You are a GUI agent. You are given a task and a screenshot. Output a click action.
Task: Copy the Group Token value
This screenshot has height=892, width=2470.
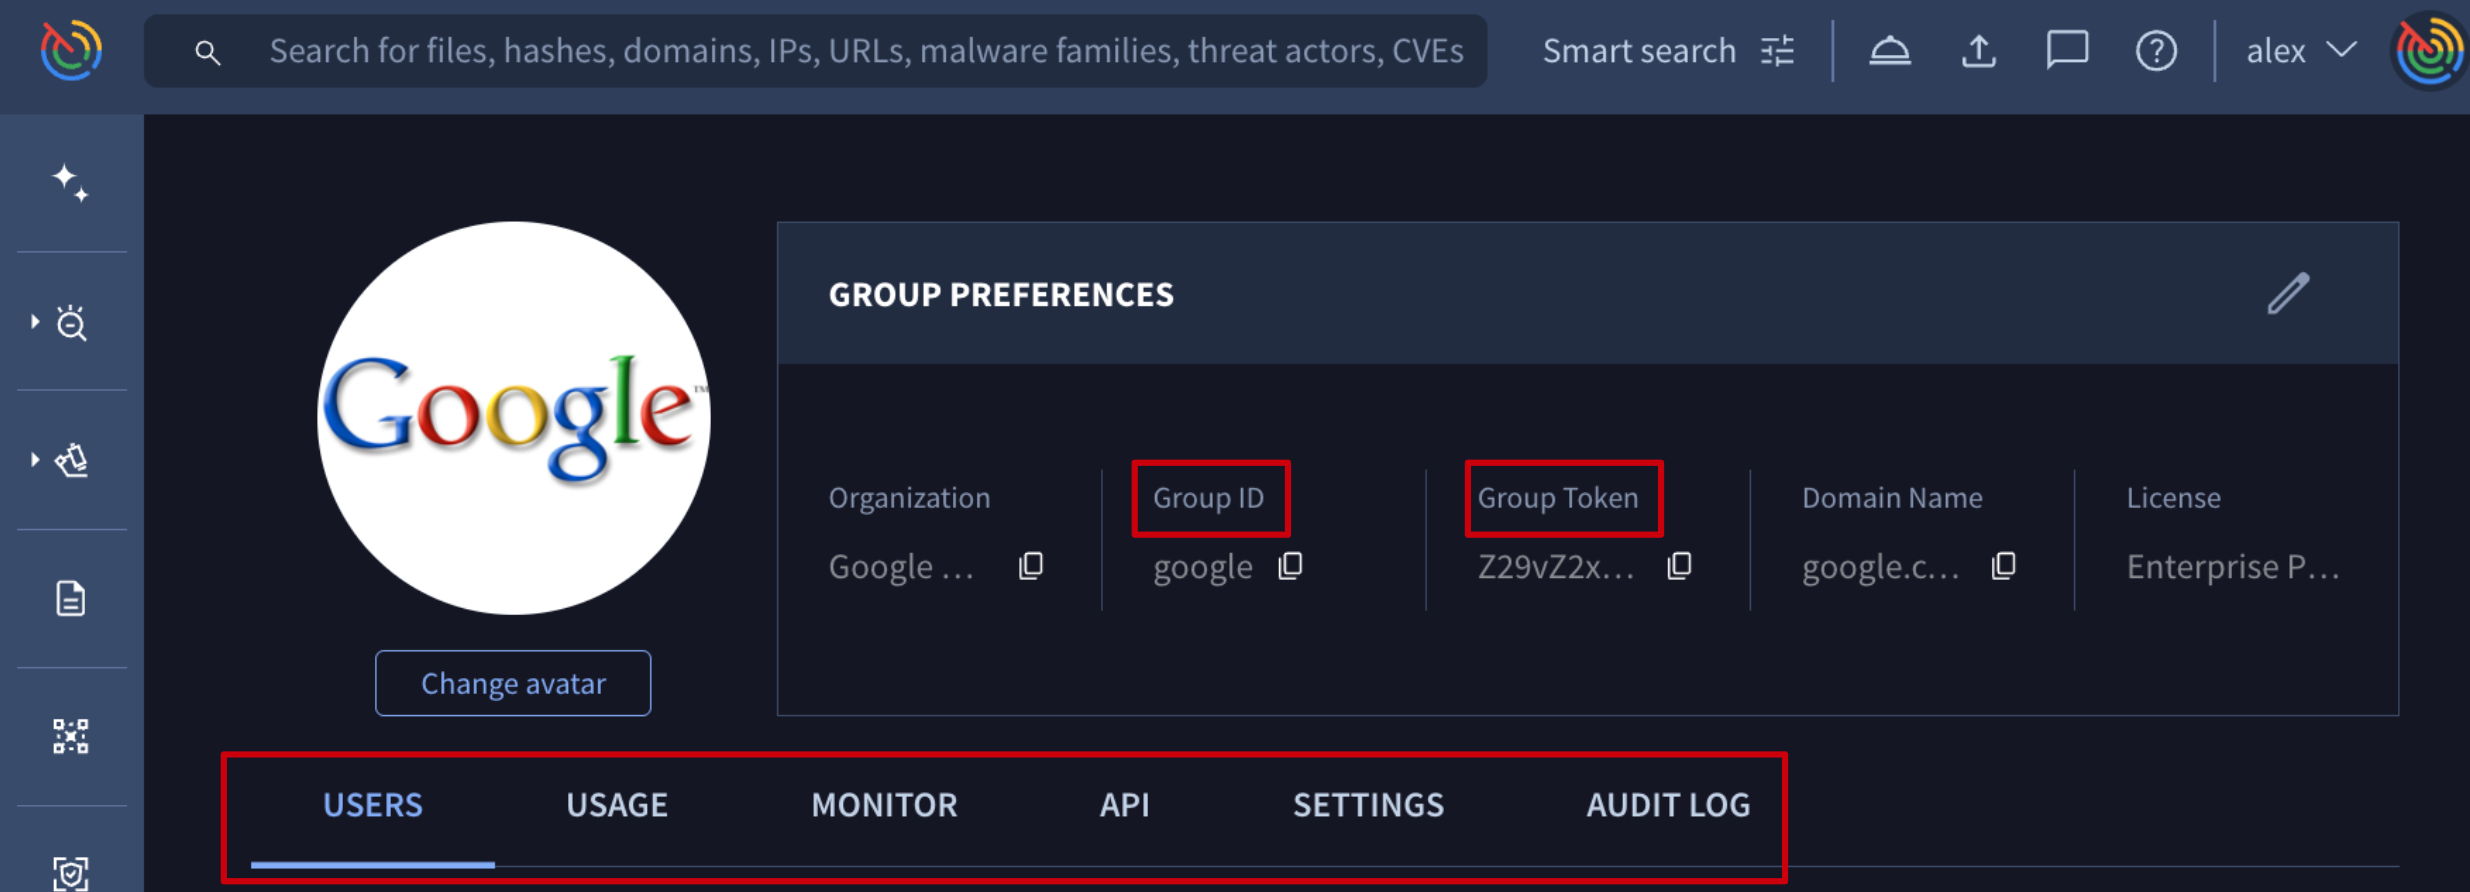1680,566
